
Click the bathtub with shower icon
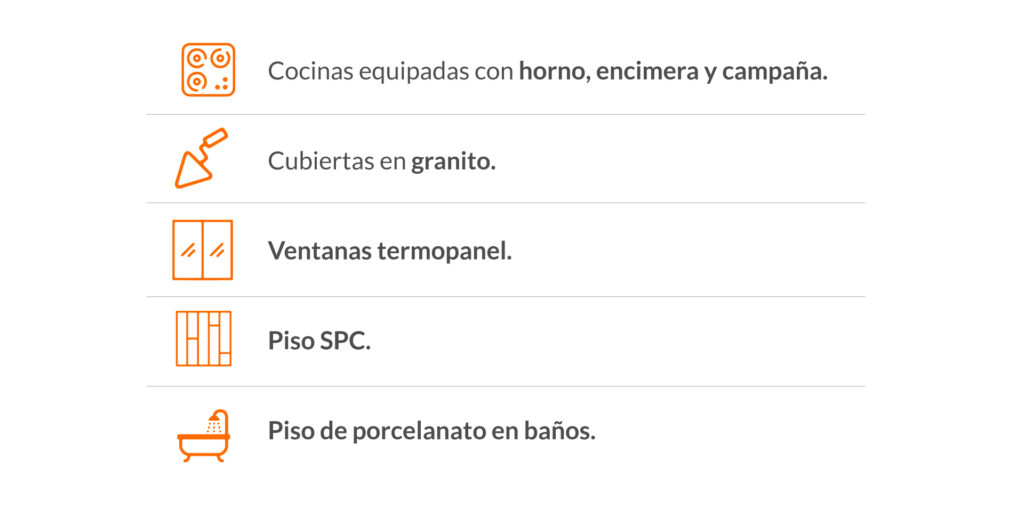(204, 435)
